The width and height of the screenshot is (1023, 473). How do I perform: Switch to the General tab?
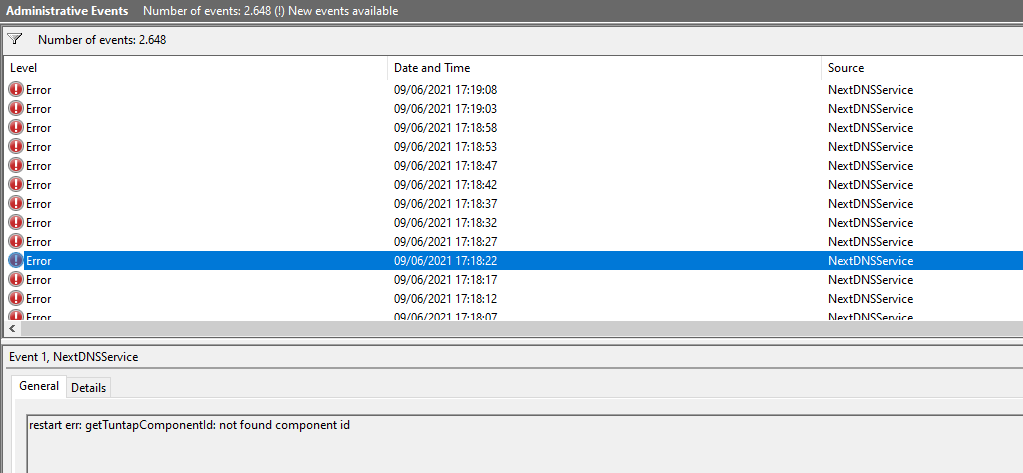coord(39,386)
